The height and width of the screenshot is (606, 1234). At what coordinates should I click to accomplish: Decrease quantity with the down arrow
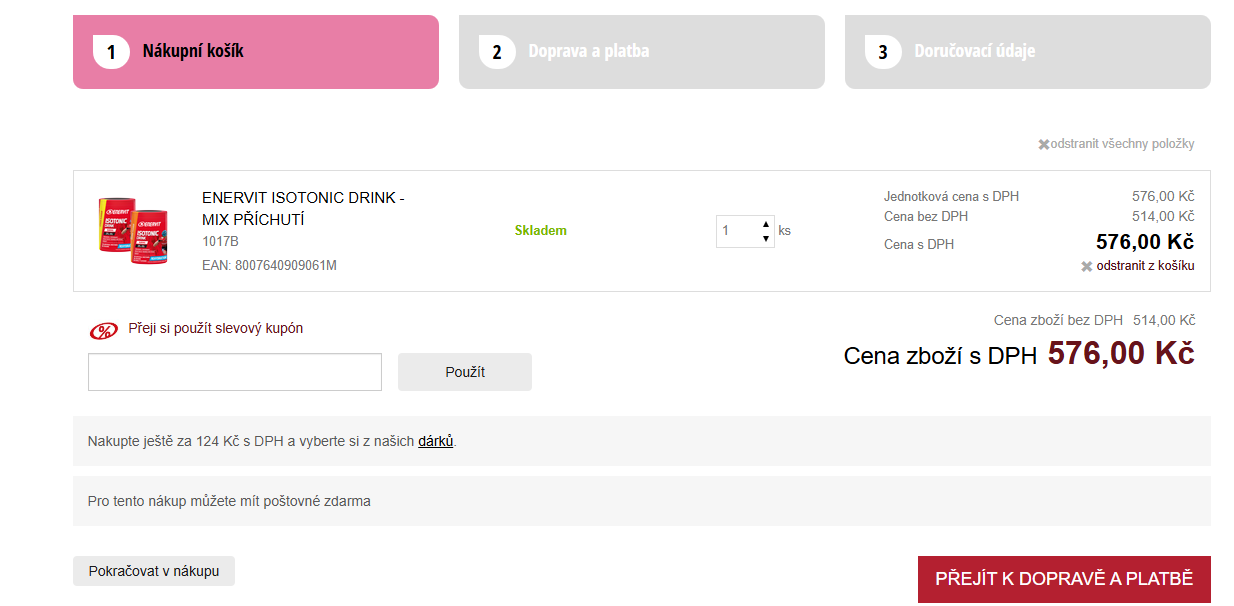(x=766, y=239)
